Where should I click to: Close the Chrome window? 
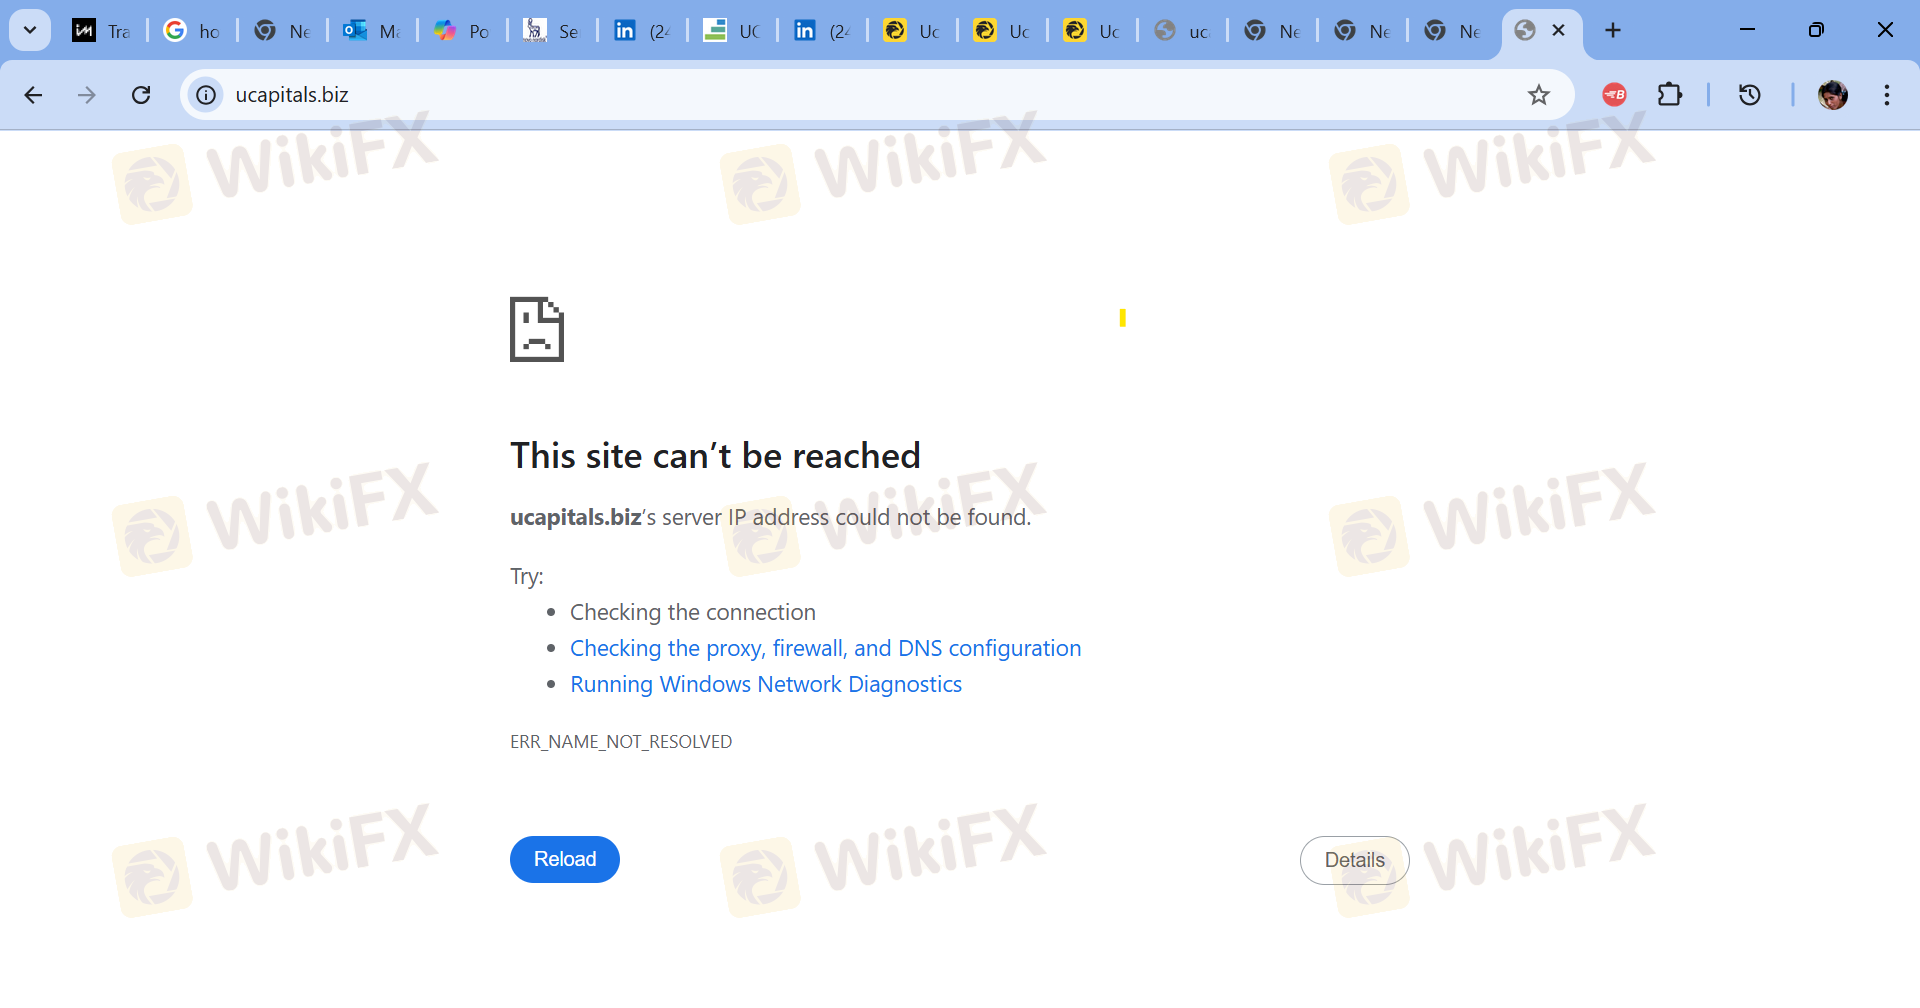1885,30
